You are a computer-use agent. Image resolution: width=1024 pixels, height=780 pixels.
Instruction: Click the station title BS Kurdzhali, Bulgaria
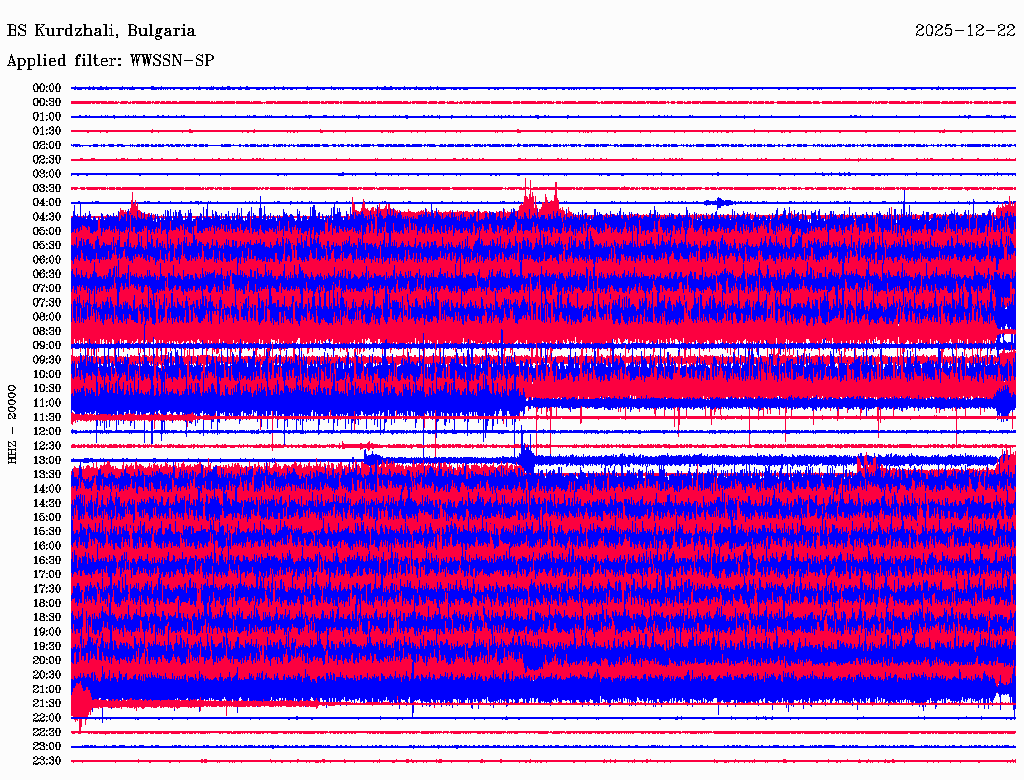pos(101,31)
